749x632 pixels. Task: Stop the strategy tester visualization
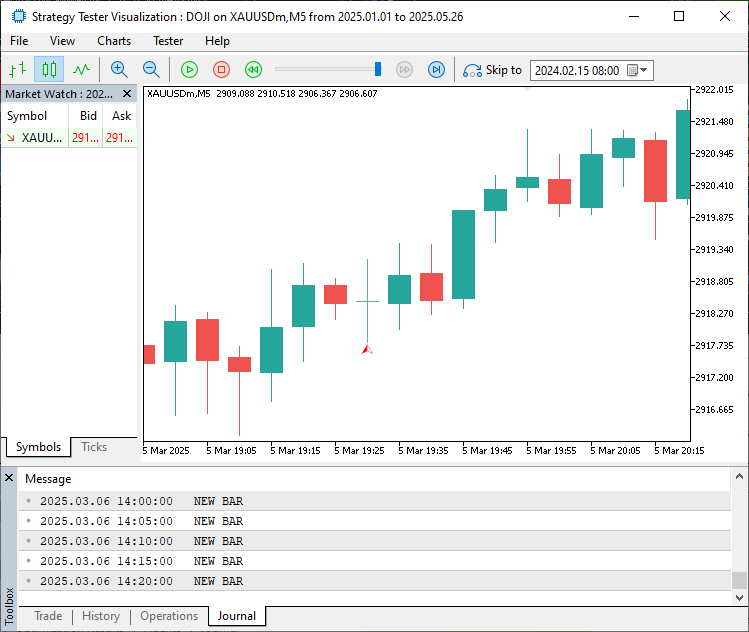point(221,70)
